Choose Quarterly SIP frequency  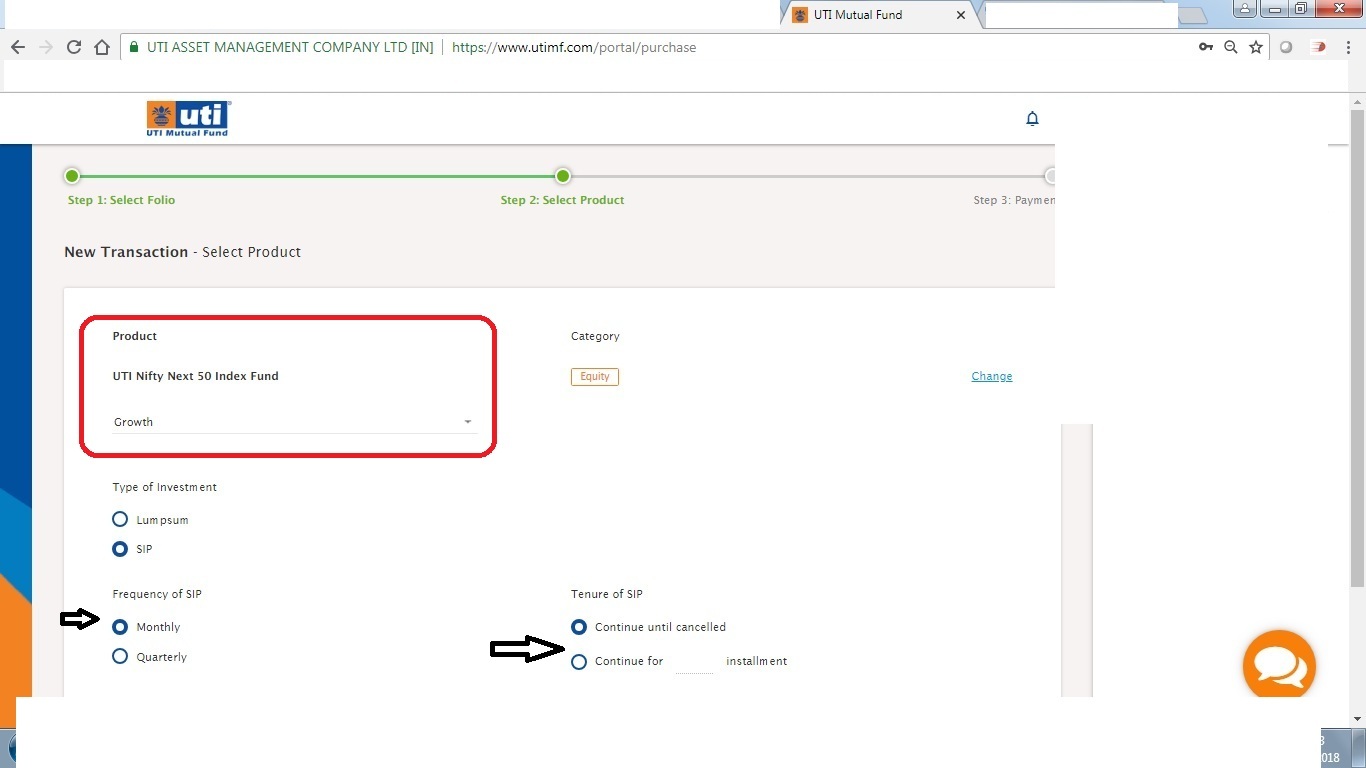click(120, 657)
